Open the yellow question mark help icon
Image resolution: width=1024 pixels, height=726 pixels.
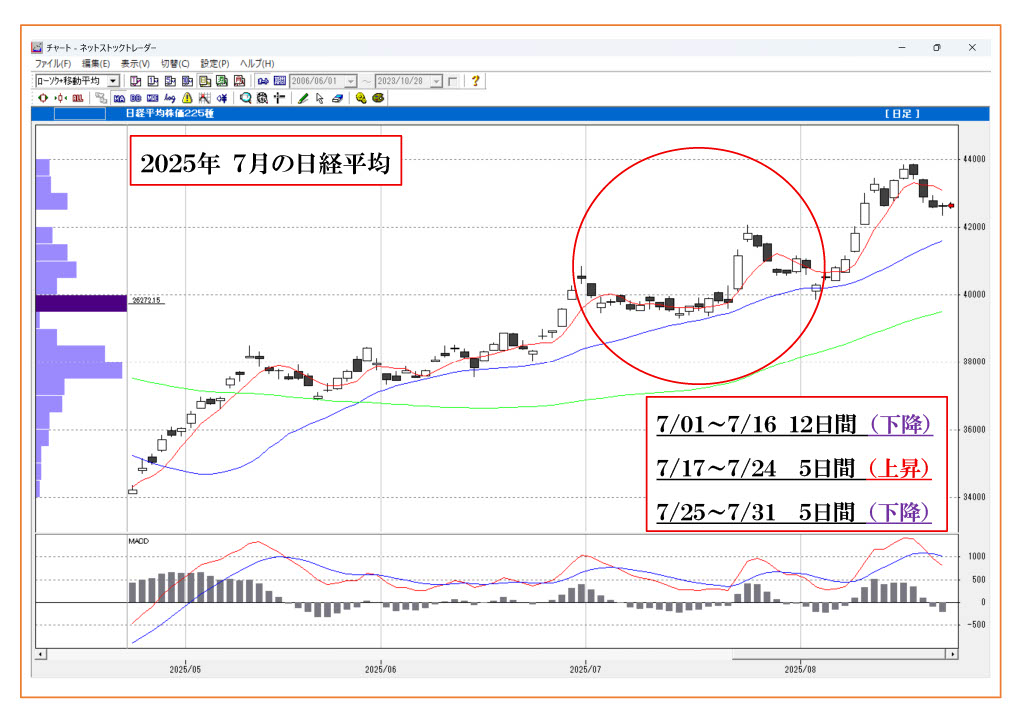pos(475,80)
